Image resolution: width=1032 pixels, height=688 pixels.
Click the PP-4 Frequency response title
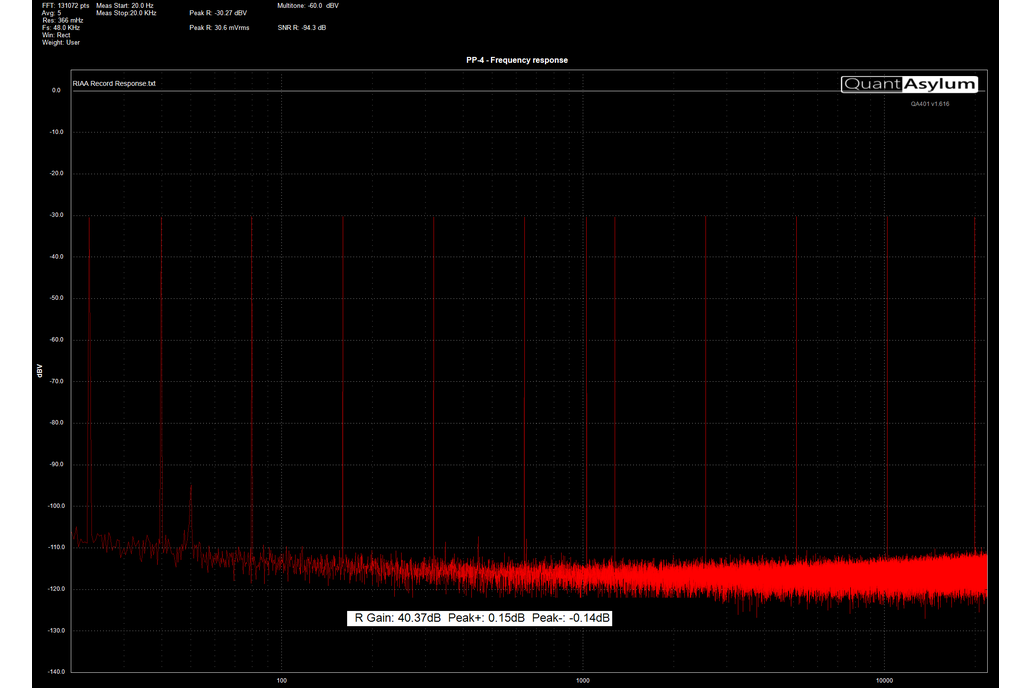pyautogui.click(x=516, y=60)
